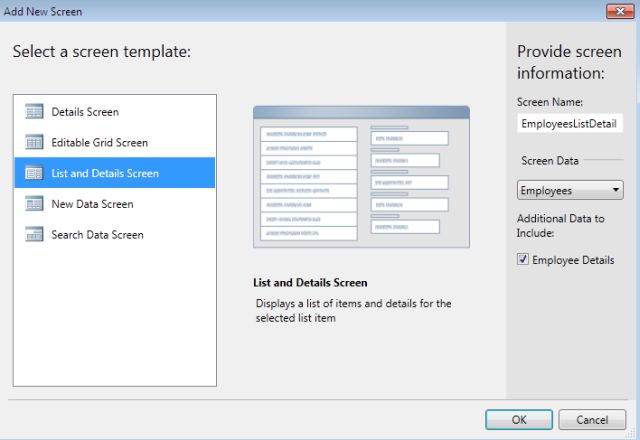The width and height of the screenshot is (640, 440).
Task: Open the Screen Data dropdown showing Employees
Action: pyautogui.click(x=570, y=190)
